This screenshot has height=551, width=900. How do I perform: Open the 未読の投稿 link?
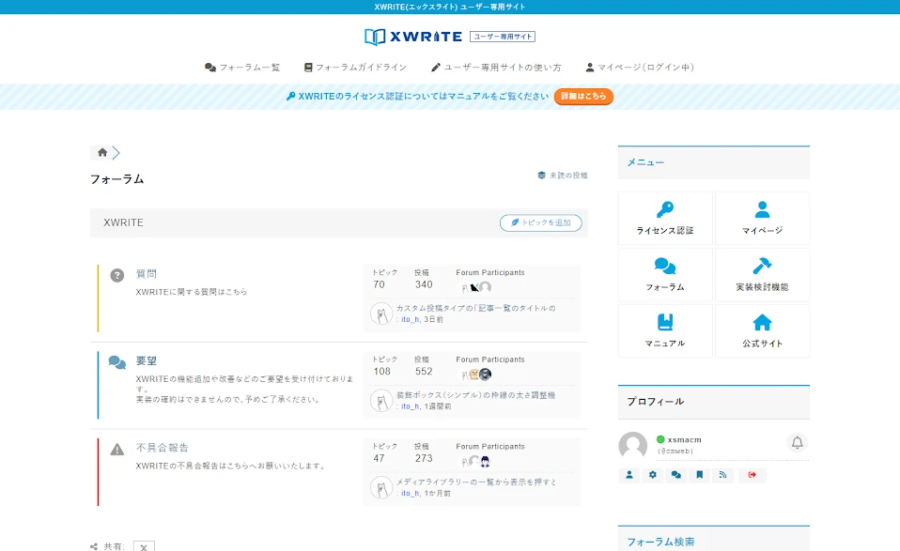point(562,175)
